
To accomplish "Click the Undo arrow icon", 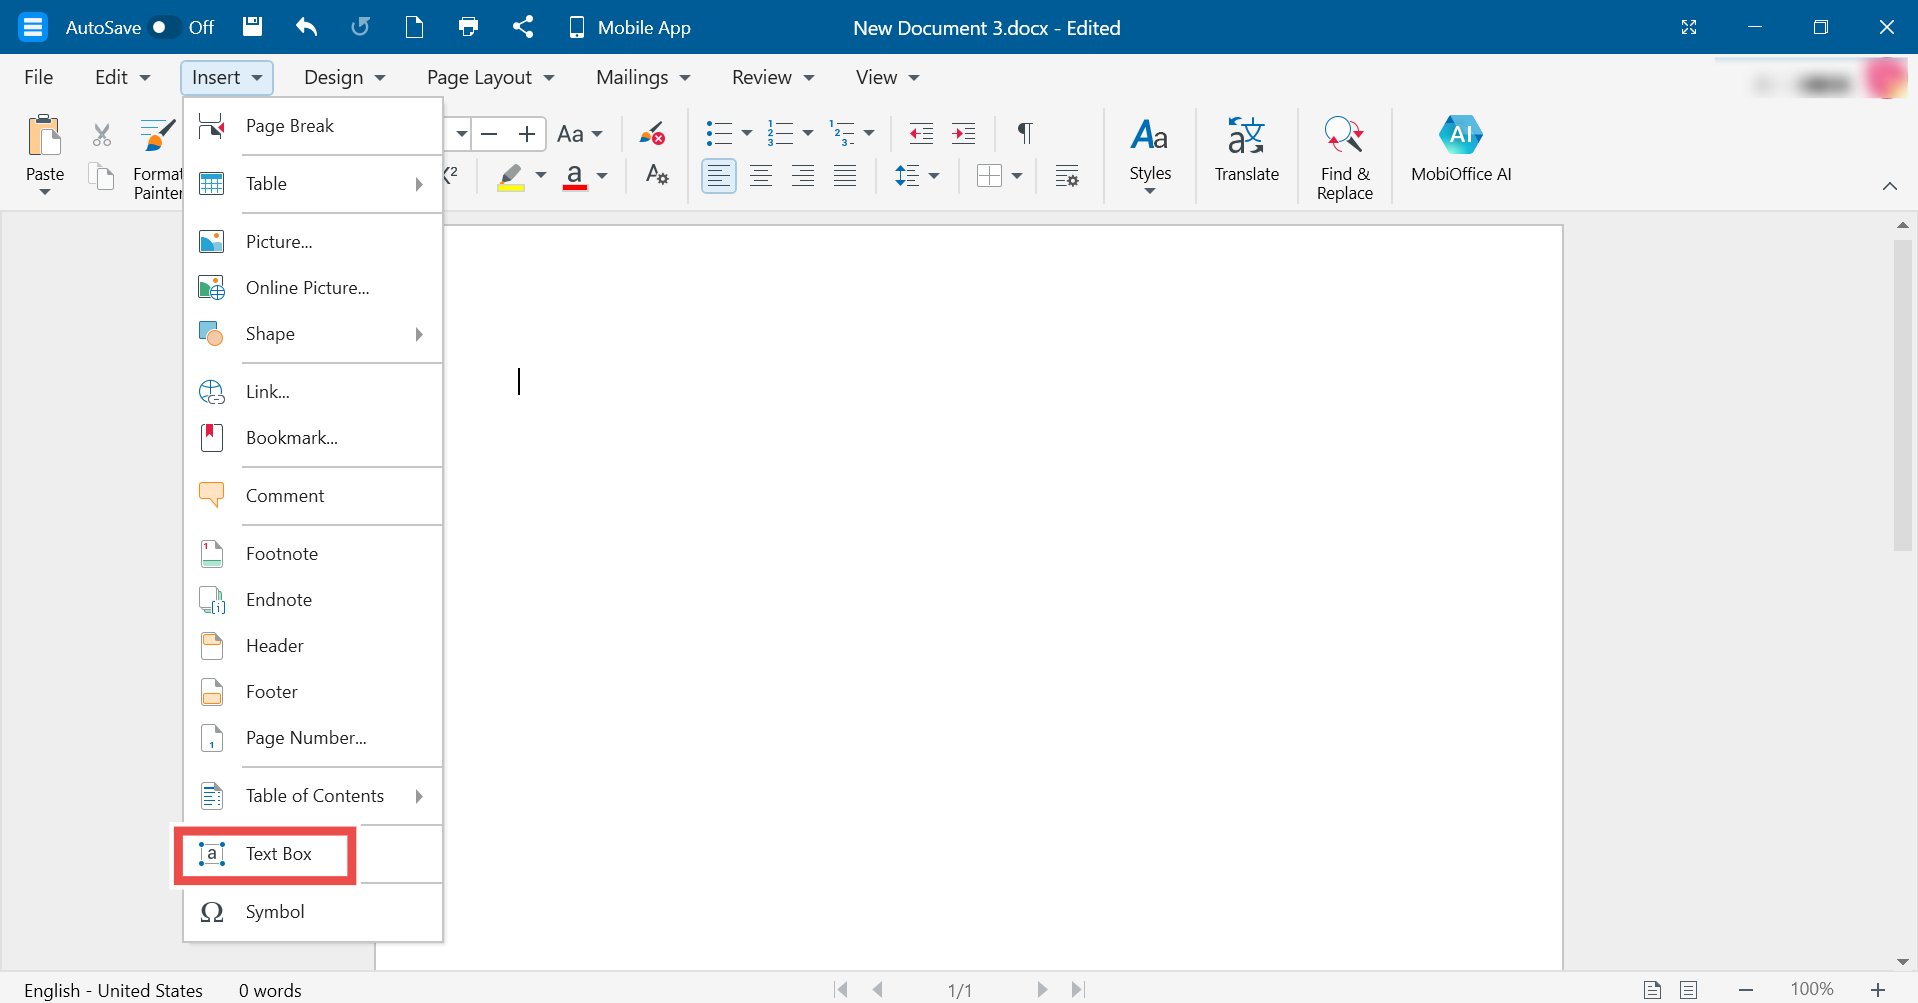I will (306, 27).
